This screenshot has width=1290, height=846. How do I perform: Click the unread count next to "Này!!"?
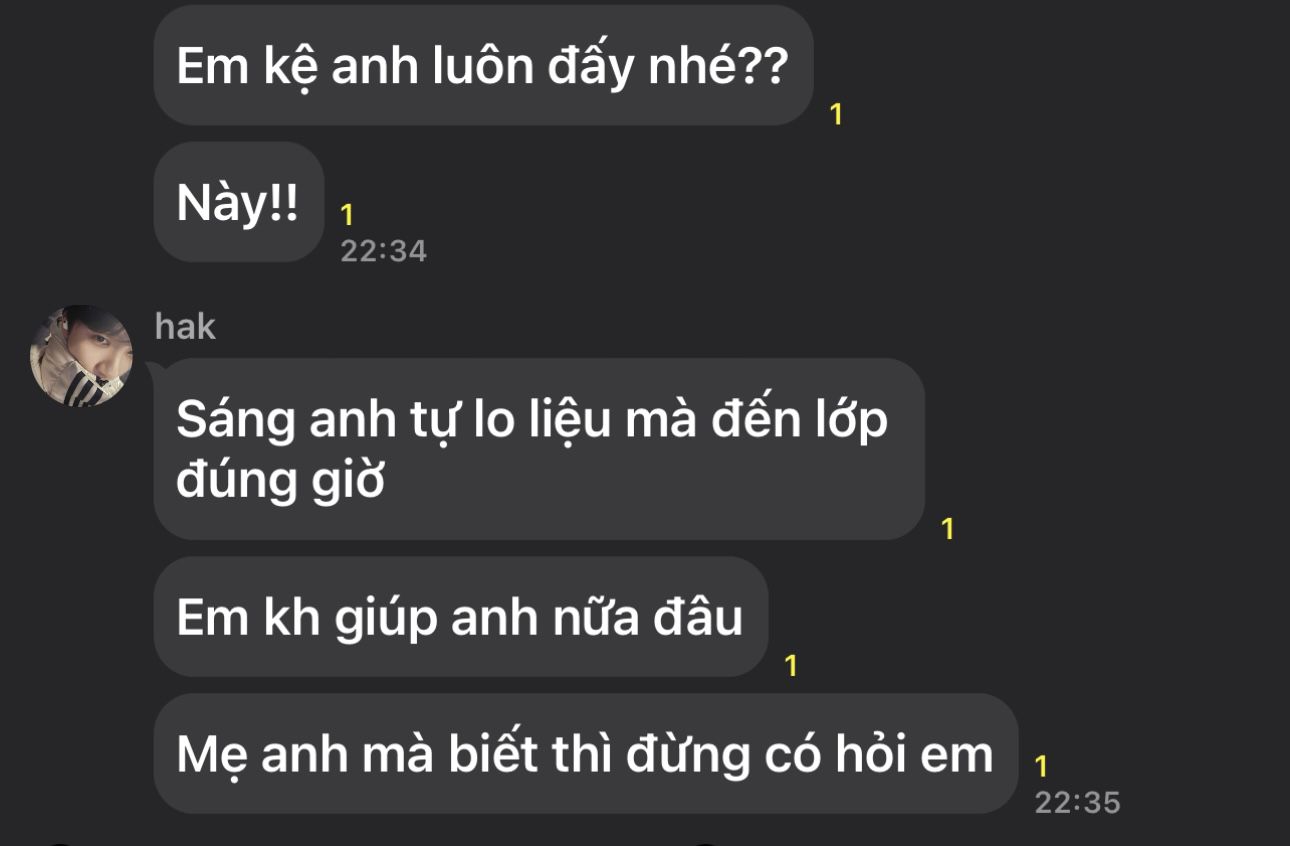click(347, 215)
